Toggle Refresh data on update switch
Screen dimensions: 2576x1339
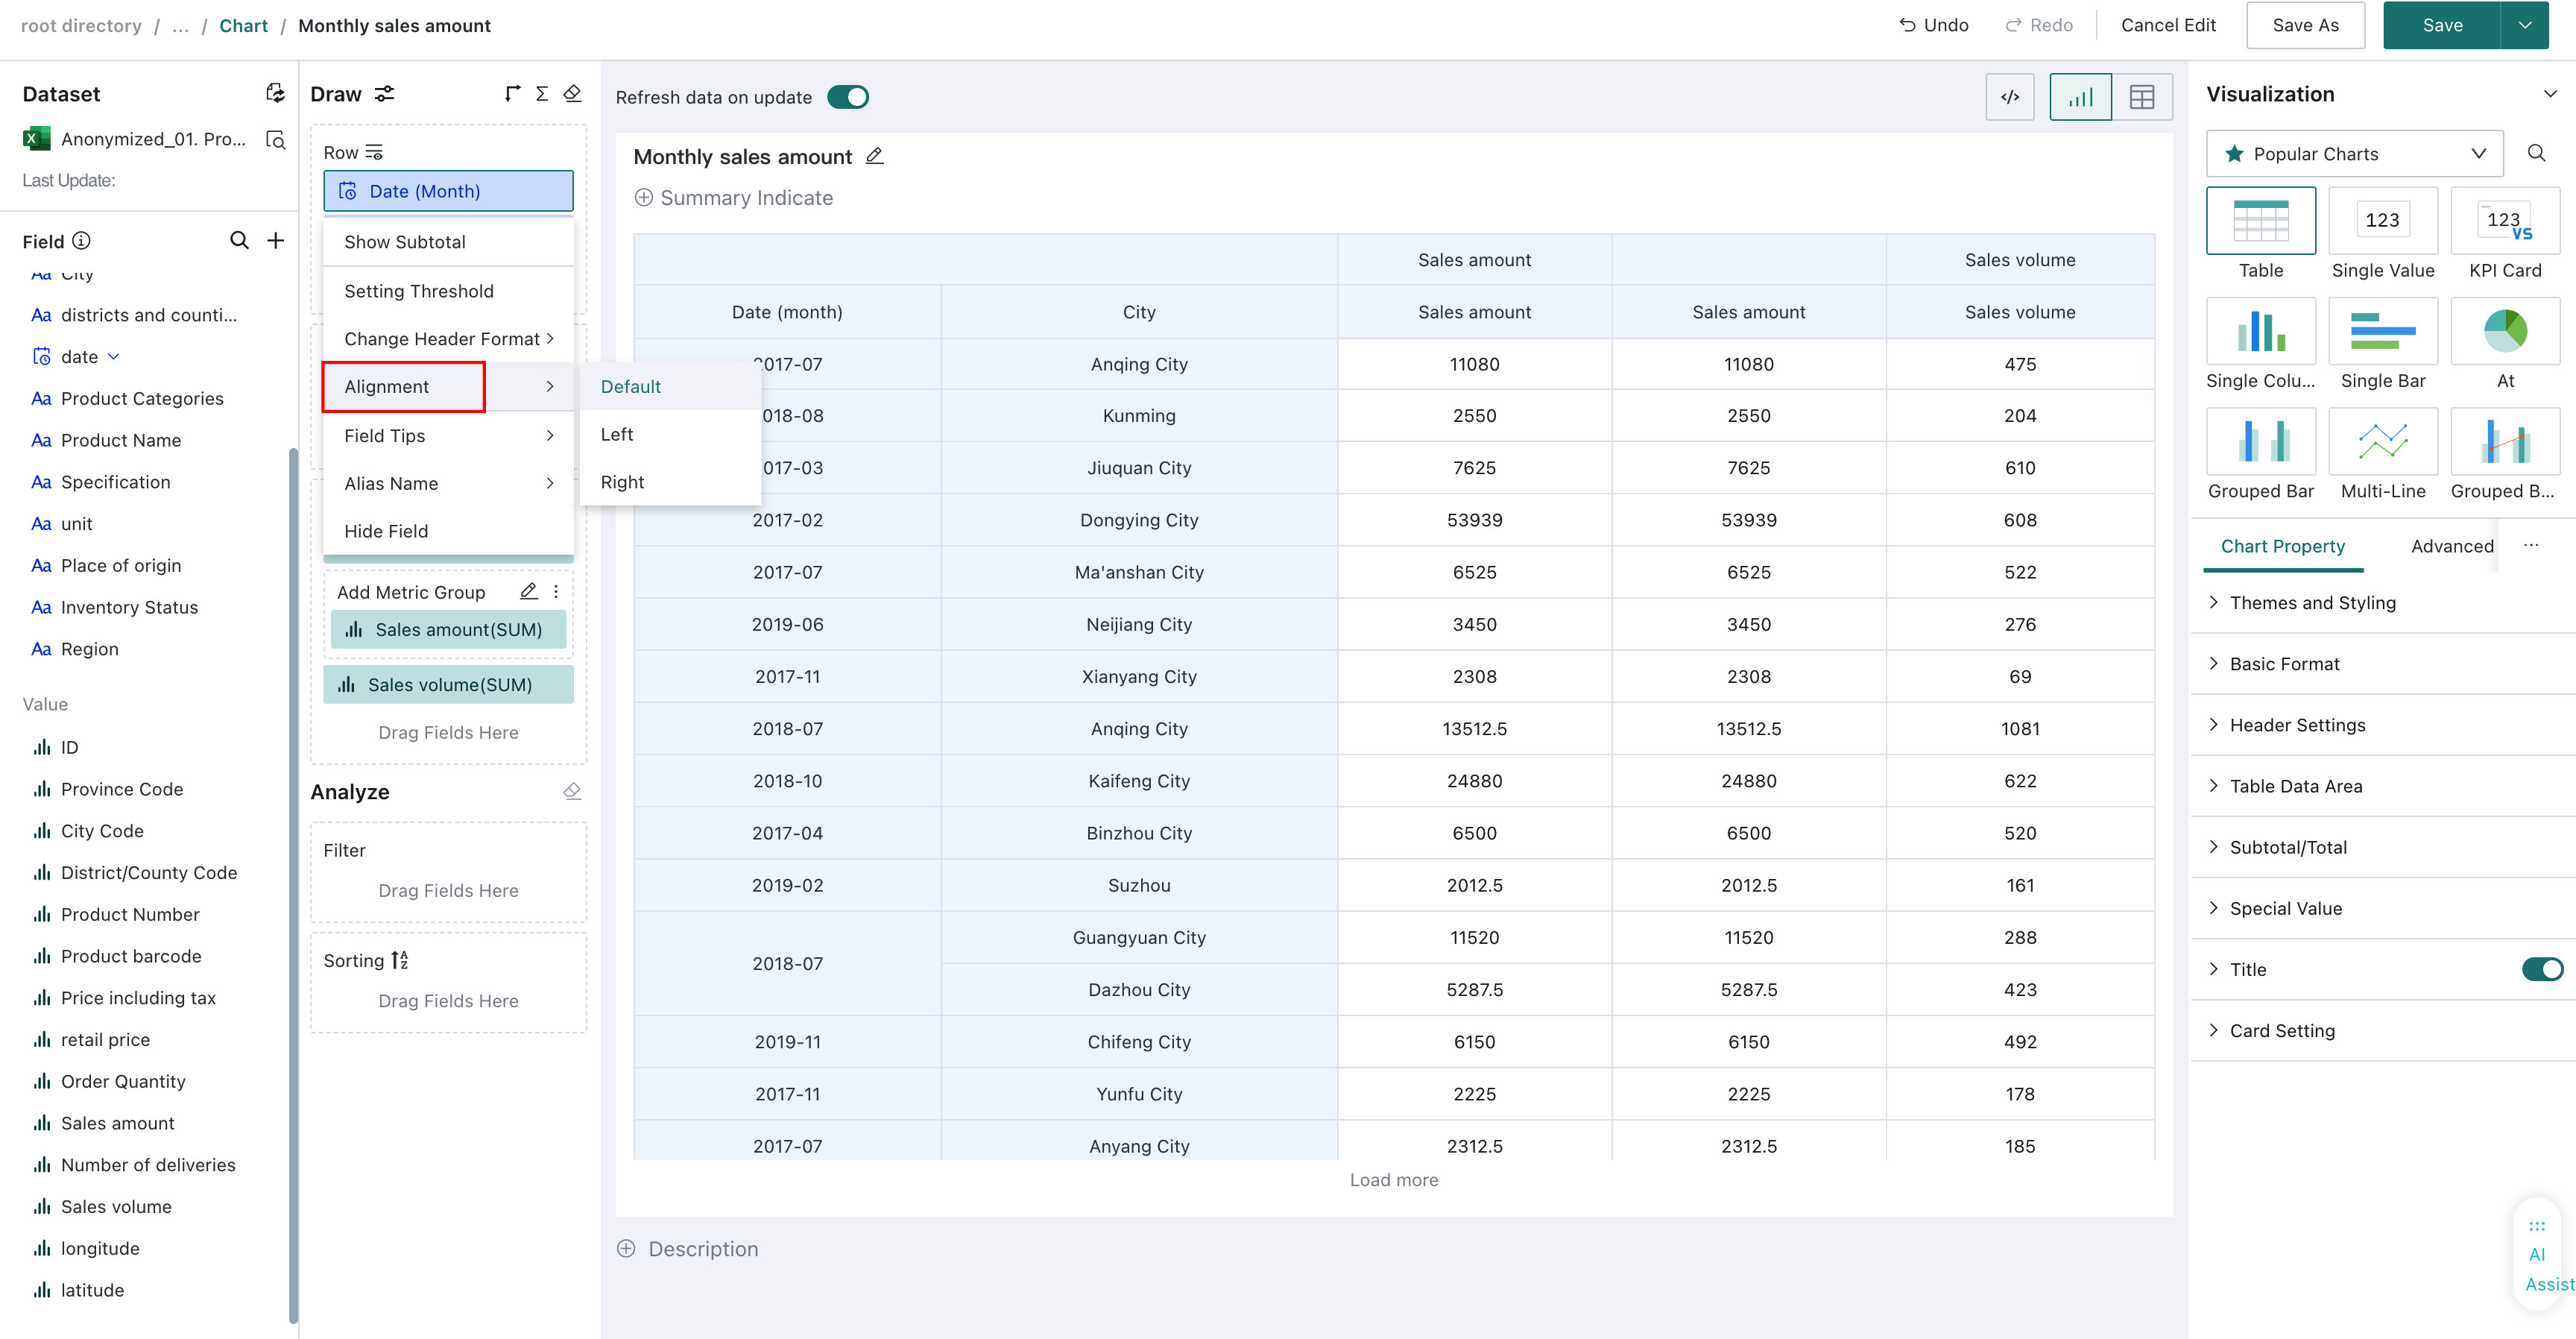848,97
